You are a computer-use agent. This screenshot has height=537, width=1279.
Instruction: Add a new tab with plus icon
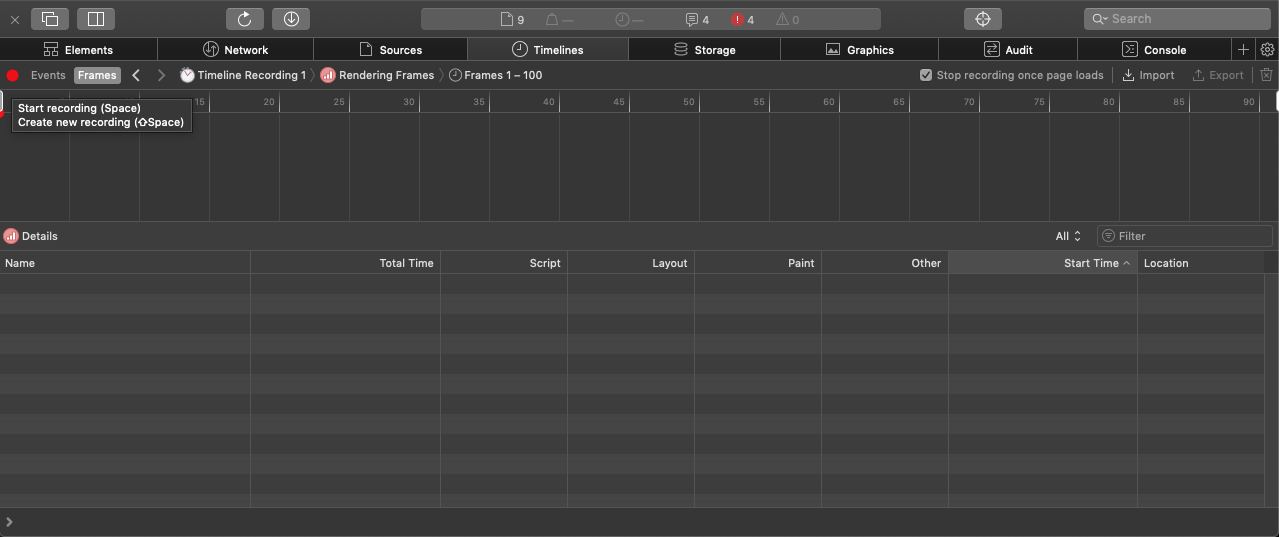coord(1243,50)
